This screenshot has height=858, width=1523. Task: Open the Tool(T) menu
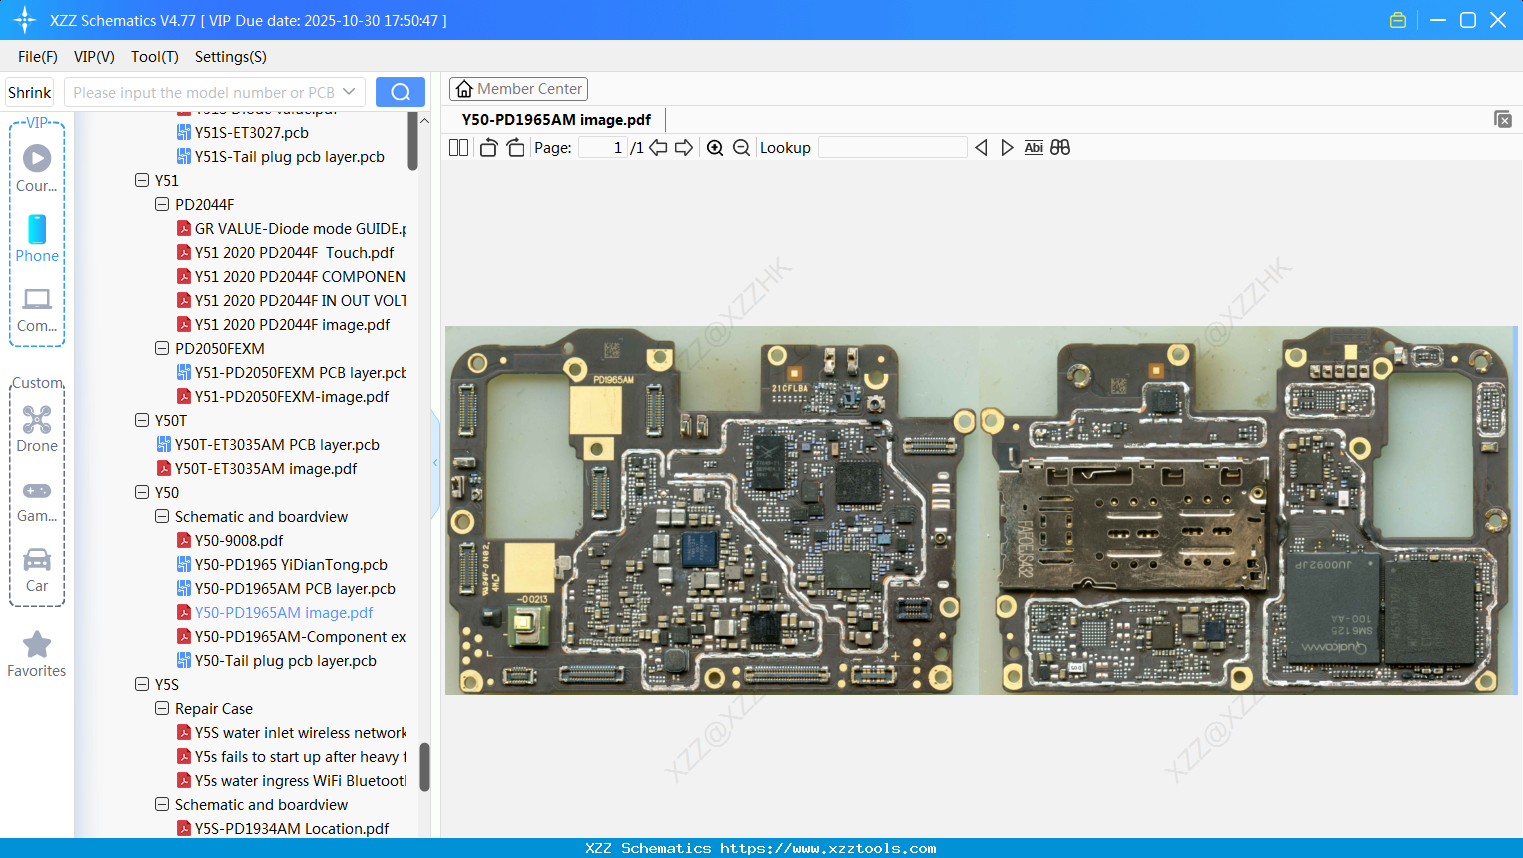[x=155, y=56]
